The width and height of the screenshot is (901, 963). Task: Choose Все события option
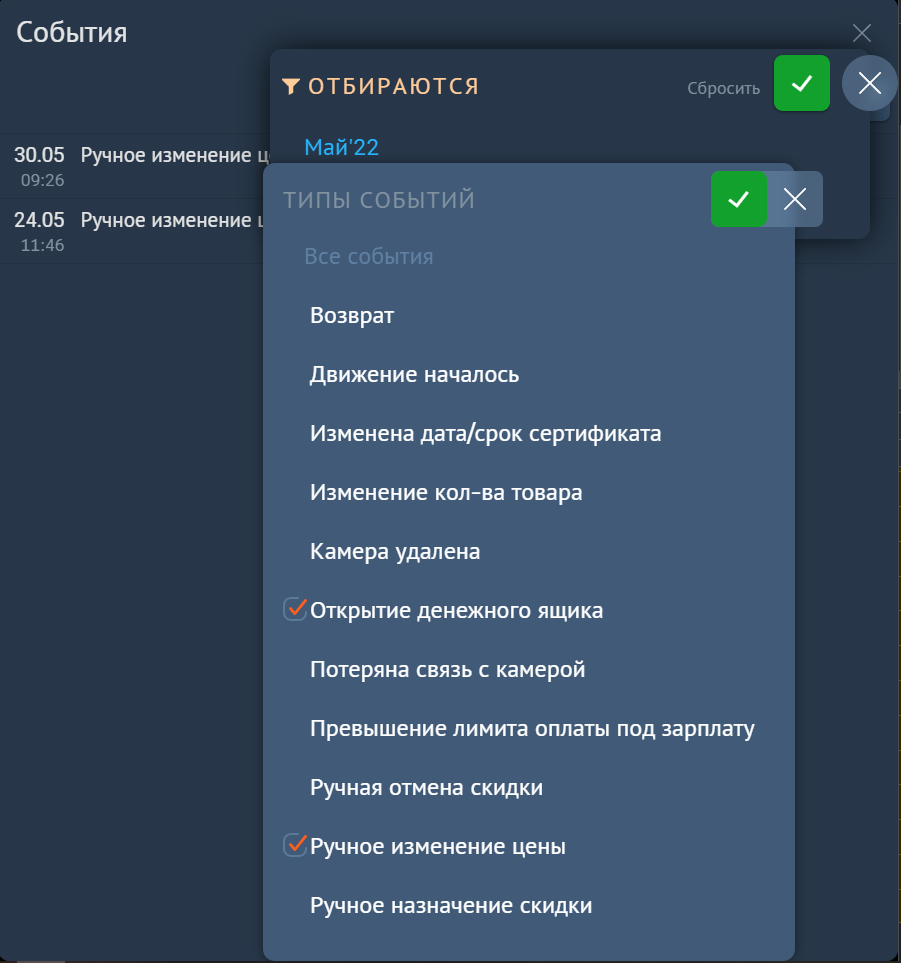[369, 256]
